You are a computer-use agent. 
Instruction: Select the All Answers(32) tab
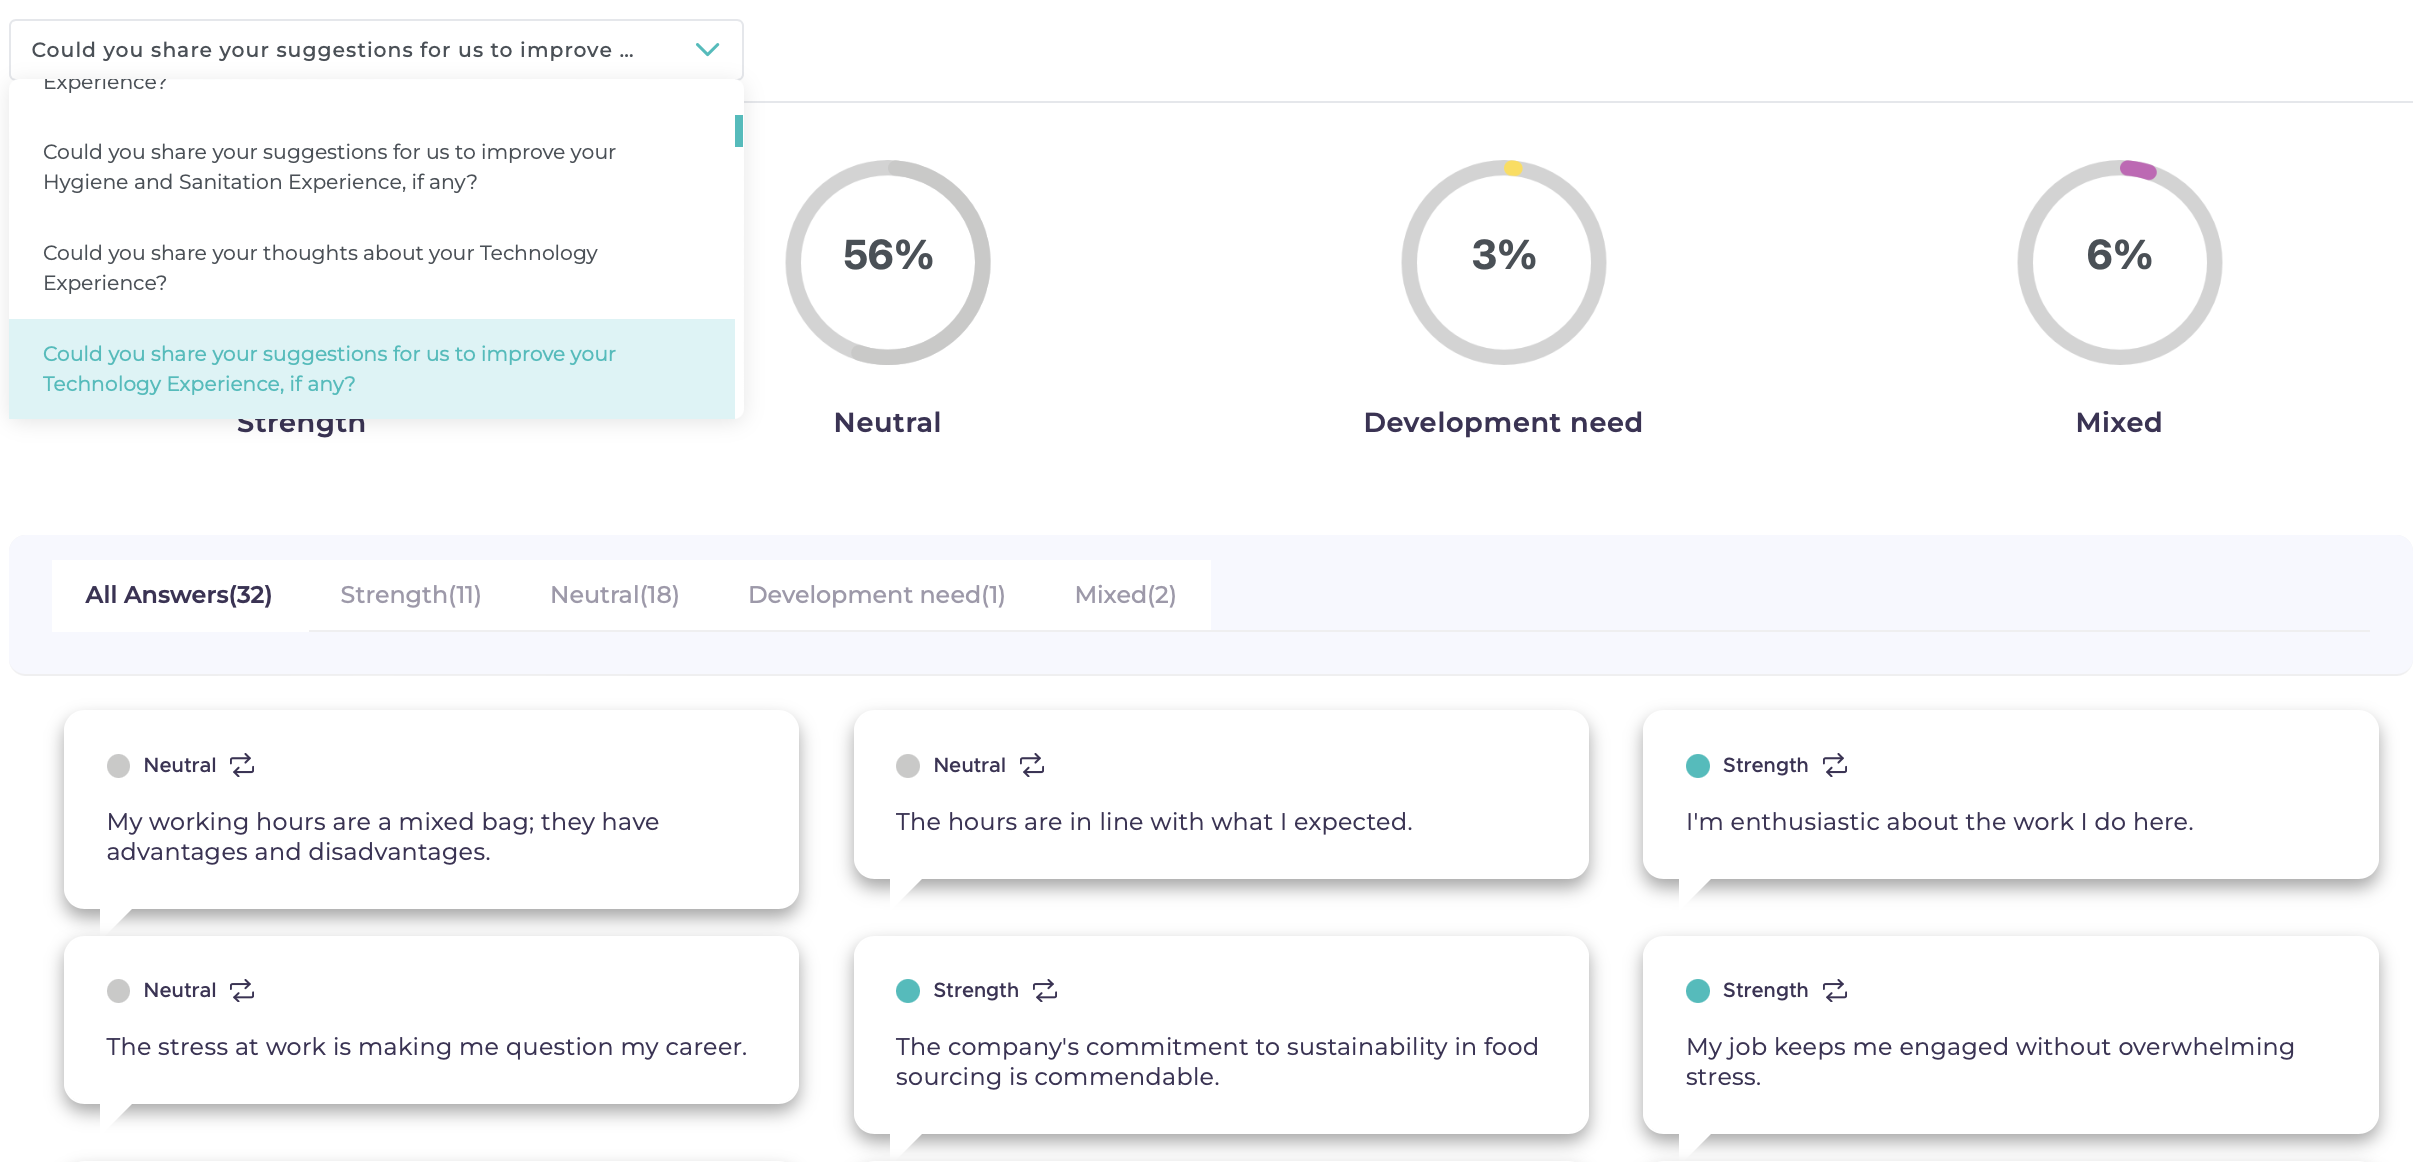179,595
